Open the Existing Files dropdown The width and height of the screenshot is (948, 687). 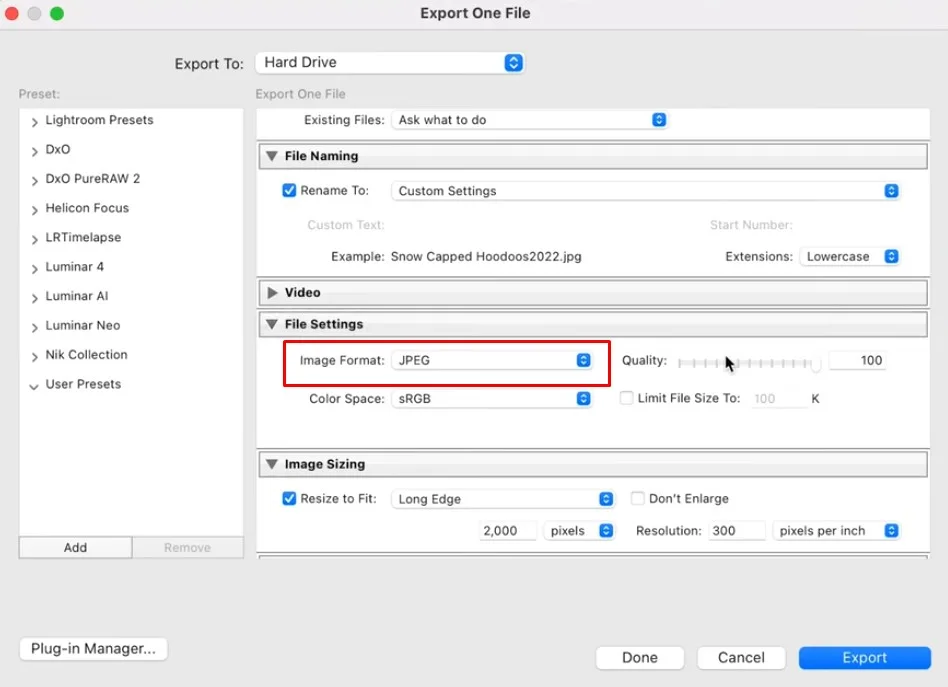point(530,120)
